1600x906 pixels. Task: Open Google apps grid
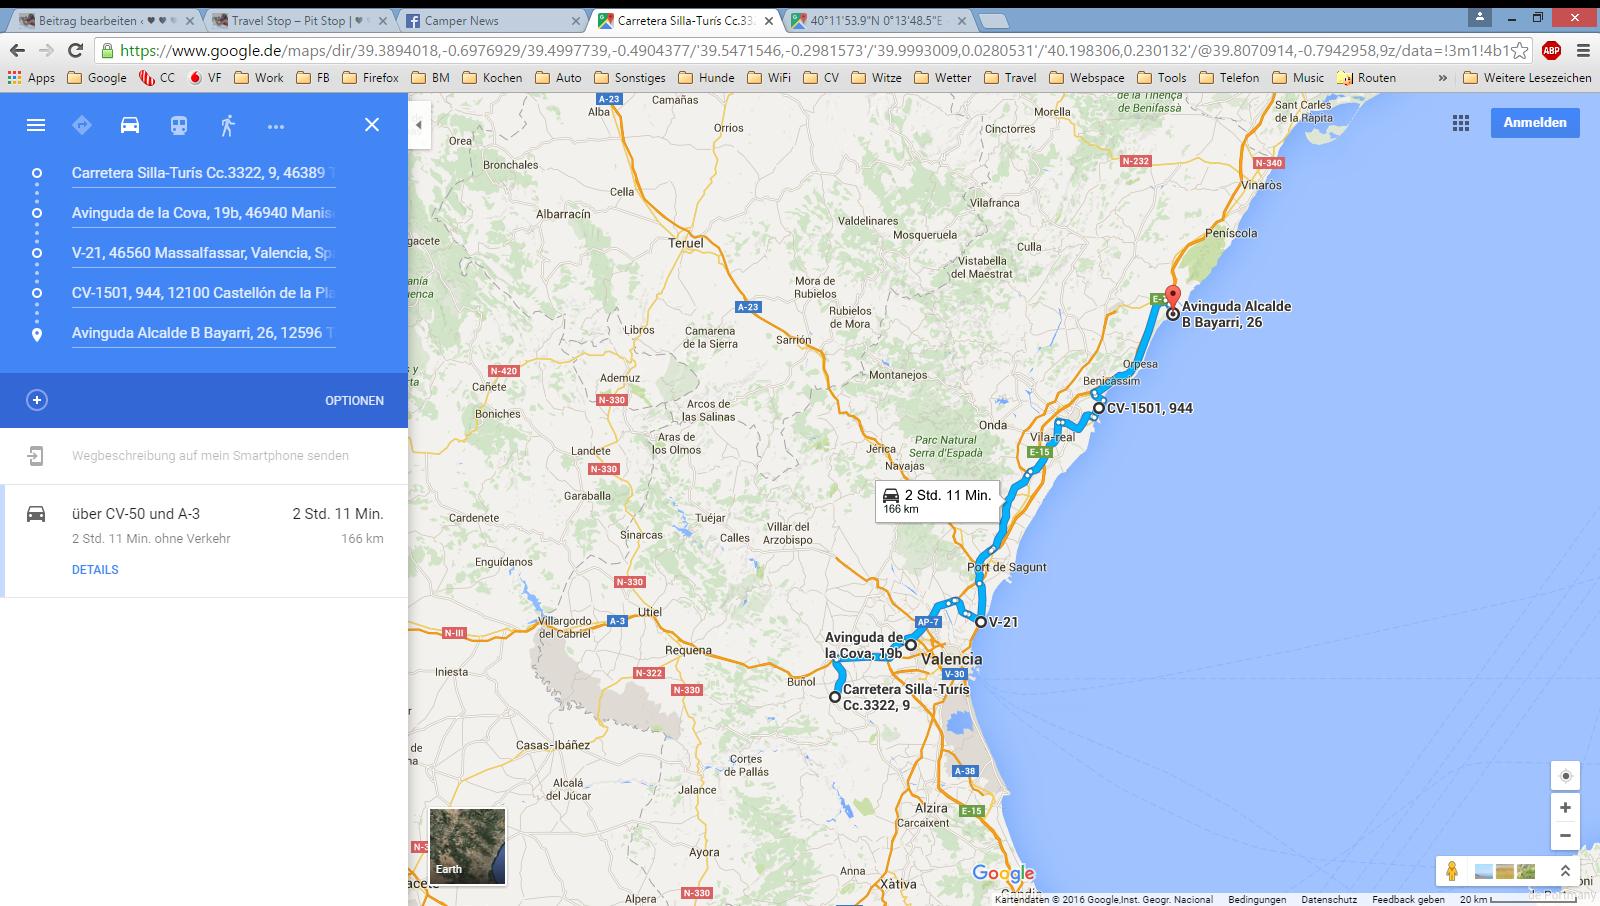pyautogui.click(x=1461, y=123)
